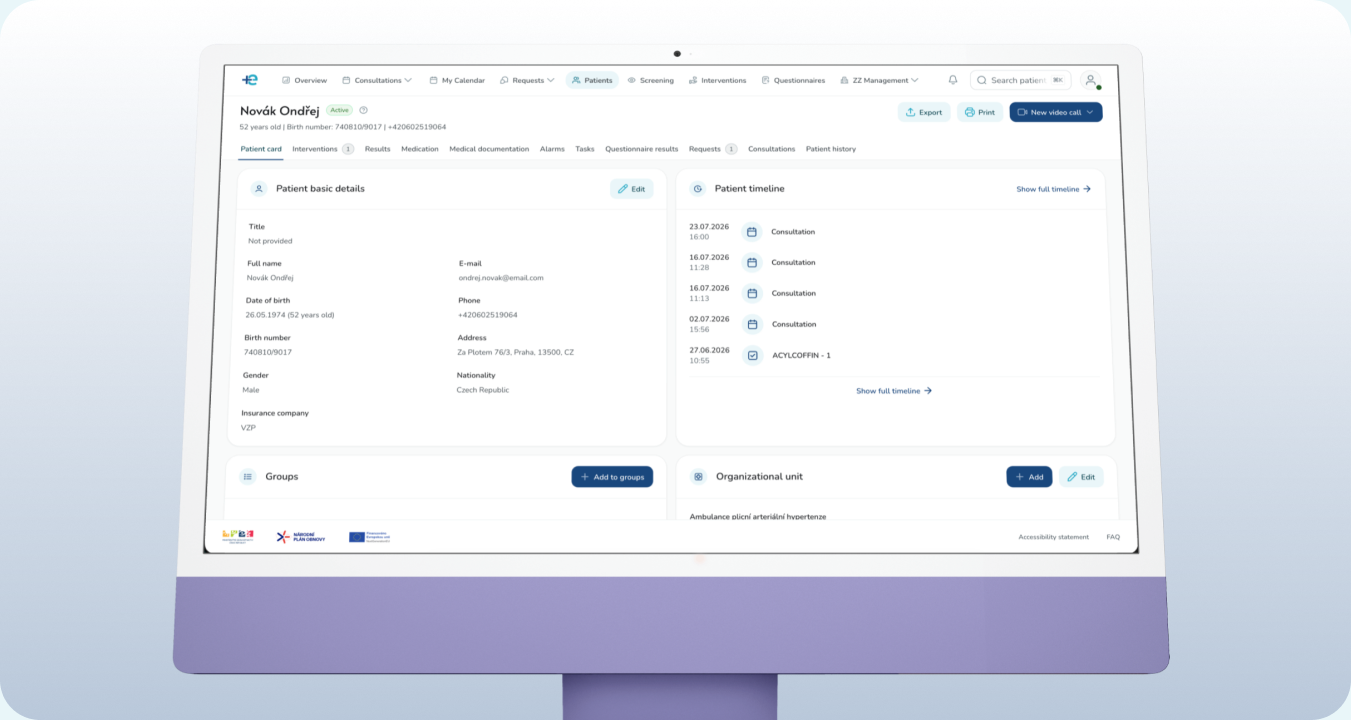This screenshot has height=720, width=1351.
Task: Click the Search patient input field
Action: point(1020,80)
